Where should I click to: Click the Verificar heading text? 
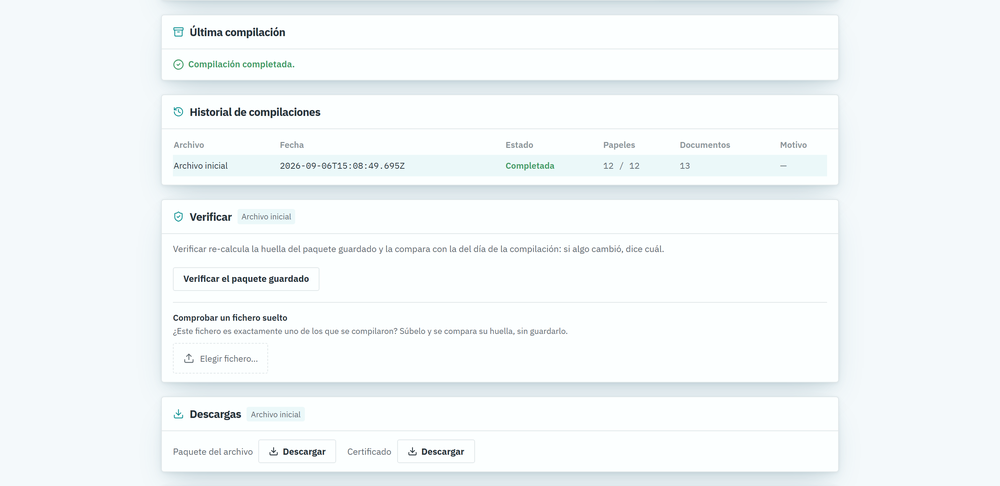click(x=210, y=217)
